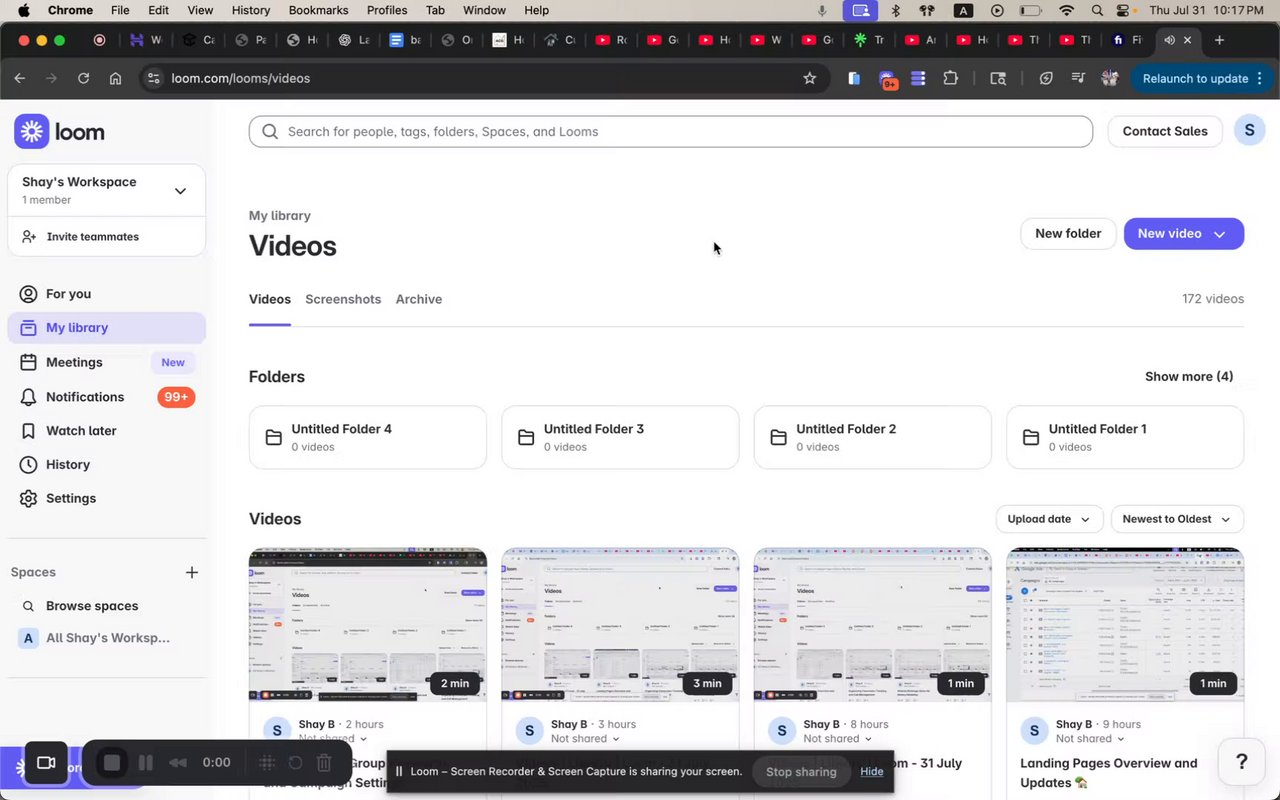This screenshot has height=800, width=1280.
Task: Open the S profile avatar at top right
Action: coord(1249,130)
